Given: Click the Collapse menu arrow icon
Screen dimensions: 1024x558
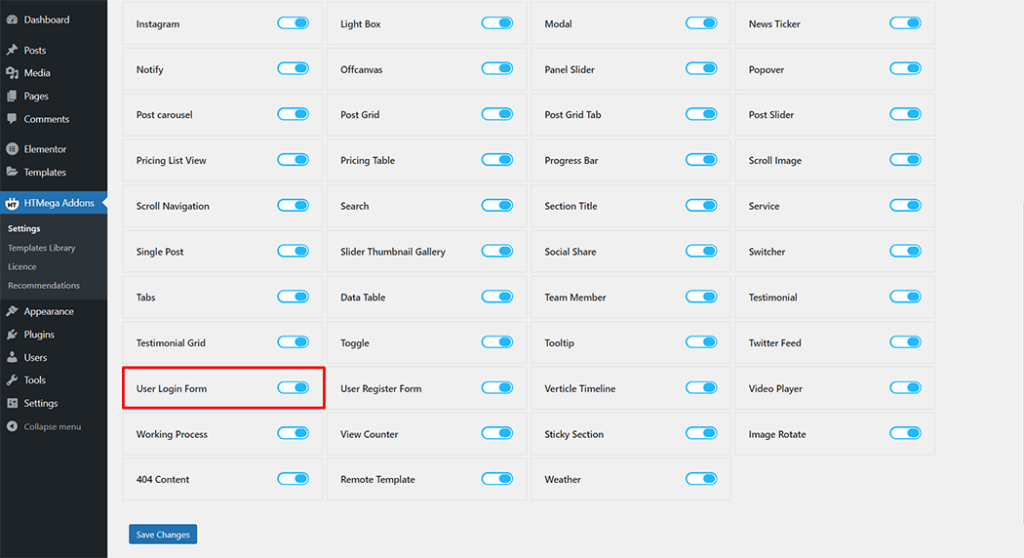Looking at the screenshot, I should 12,426.
